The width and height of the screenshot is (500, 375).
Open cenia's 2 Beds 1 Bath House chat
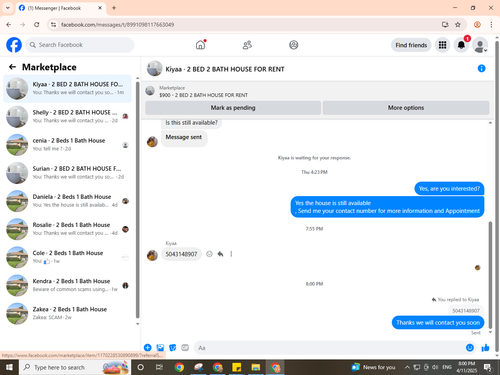point(68,145)
